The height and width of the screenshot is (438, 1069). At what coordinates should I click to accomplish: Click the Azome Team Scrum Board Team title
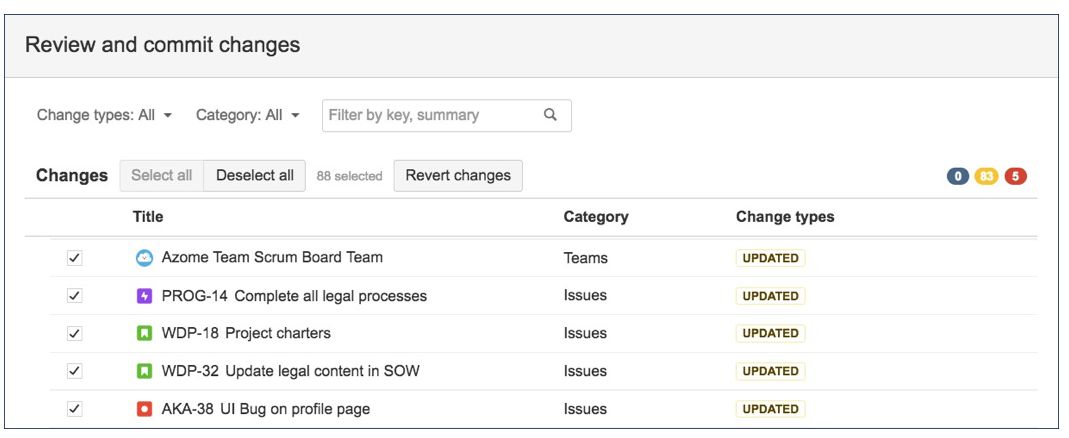272,257
